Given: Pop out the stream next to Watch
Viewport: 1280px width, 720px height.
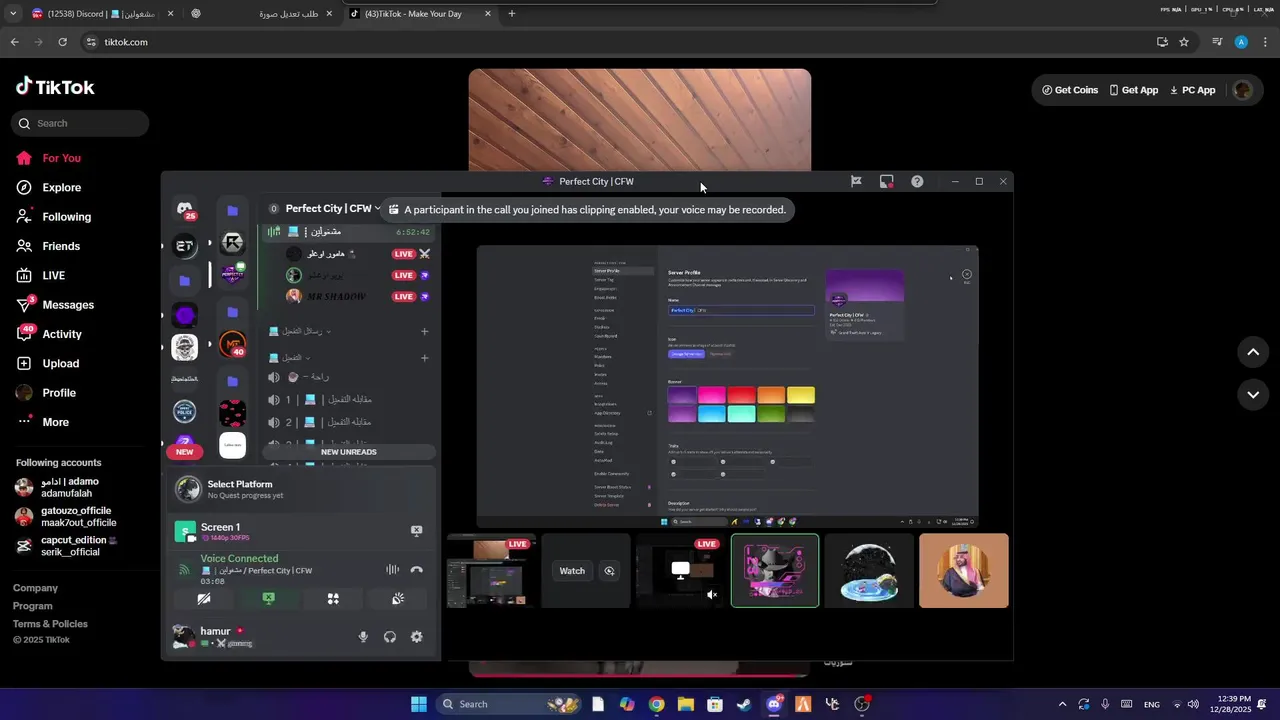Looking at the screenshot, I should (x=609, y=571).
